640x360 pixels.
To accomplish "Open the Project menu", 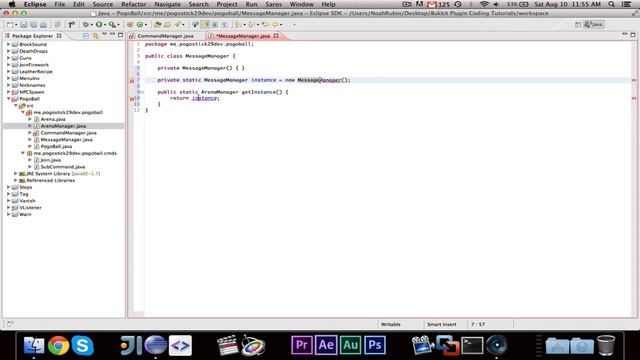I will [227, 4].
